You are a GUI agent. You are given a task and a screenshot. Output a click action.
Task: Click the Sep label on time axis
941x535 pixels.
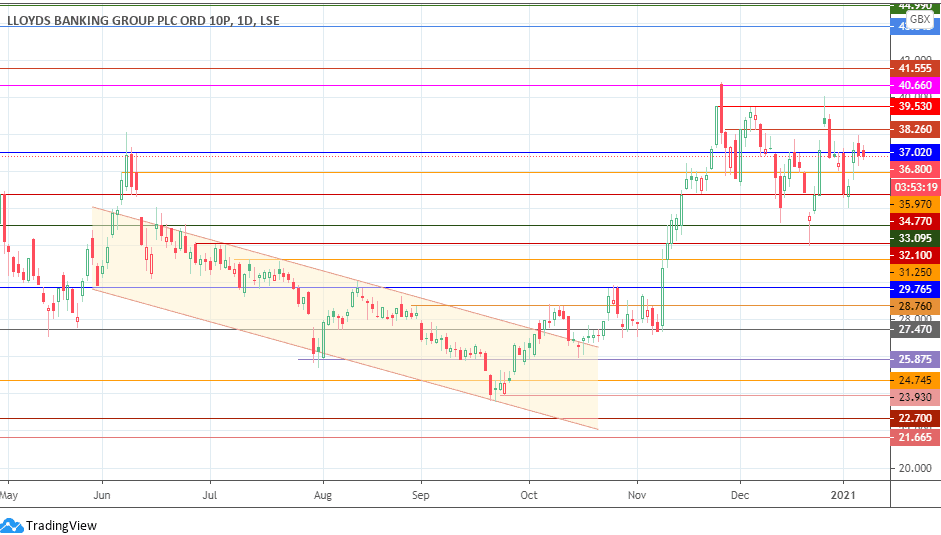pos(421,495)
